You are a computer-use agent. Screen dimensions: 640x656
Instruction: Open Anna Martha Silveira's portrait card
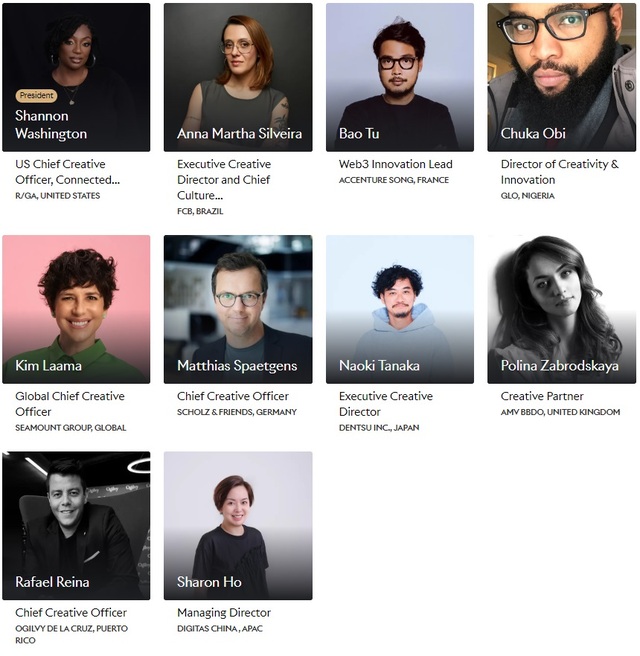238,77
